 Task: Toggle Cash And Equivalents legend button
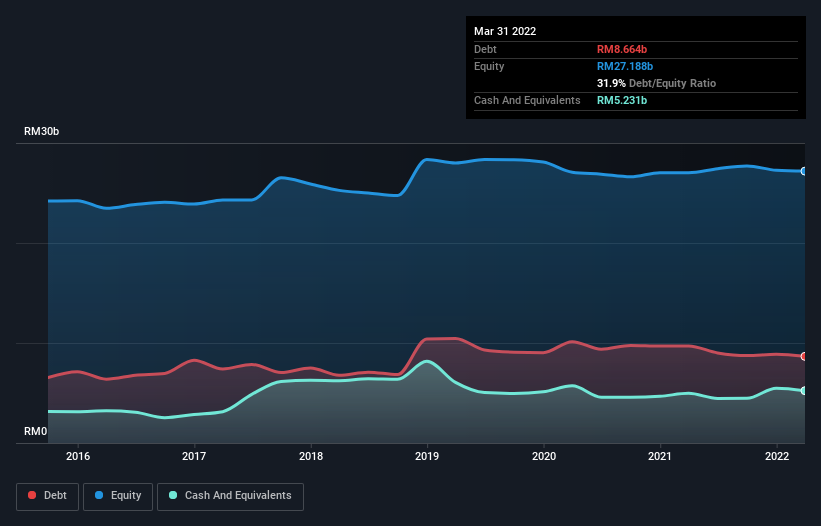[230, 496]
